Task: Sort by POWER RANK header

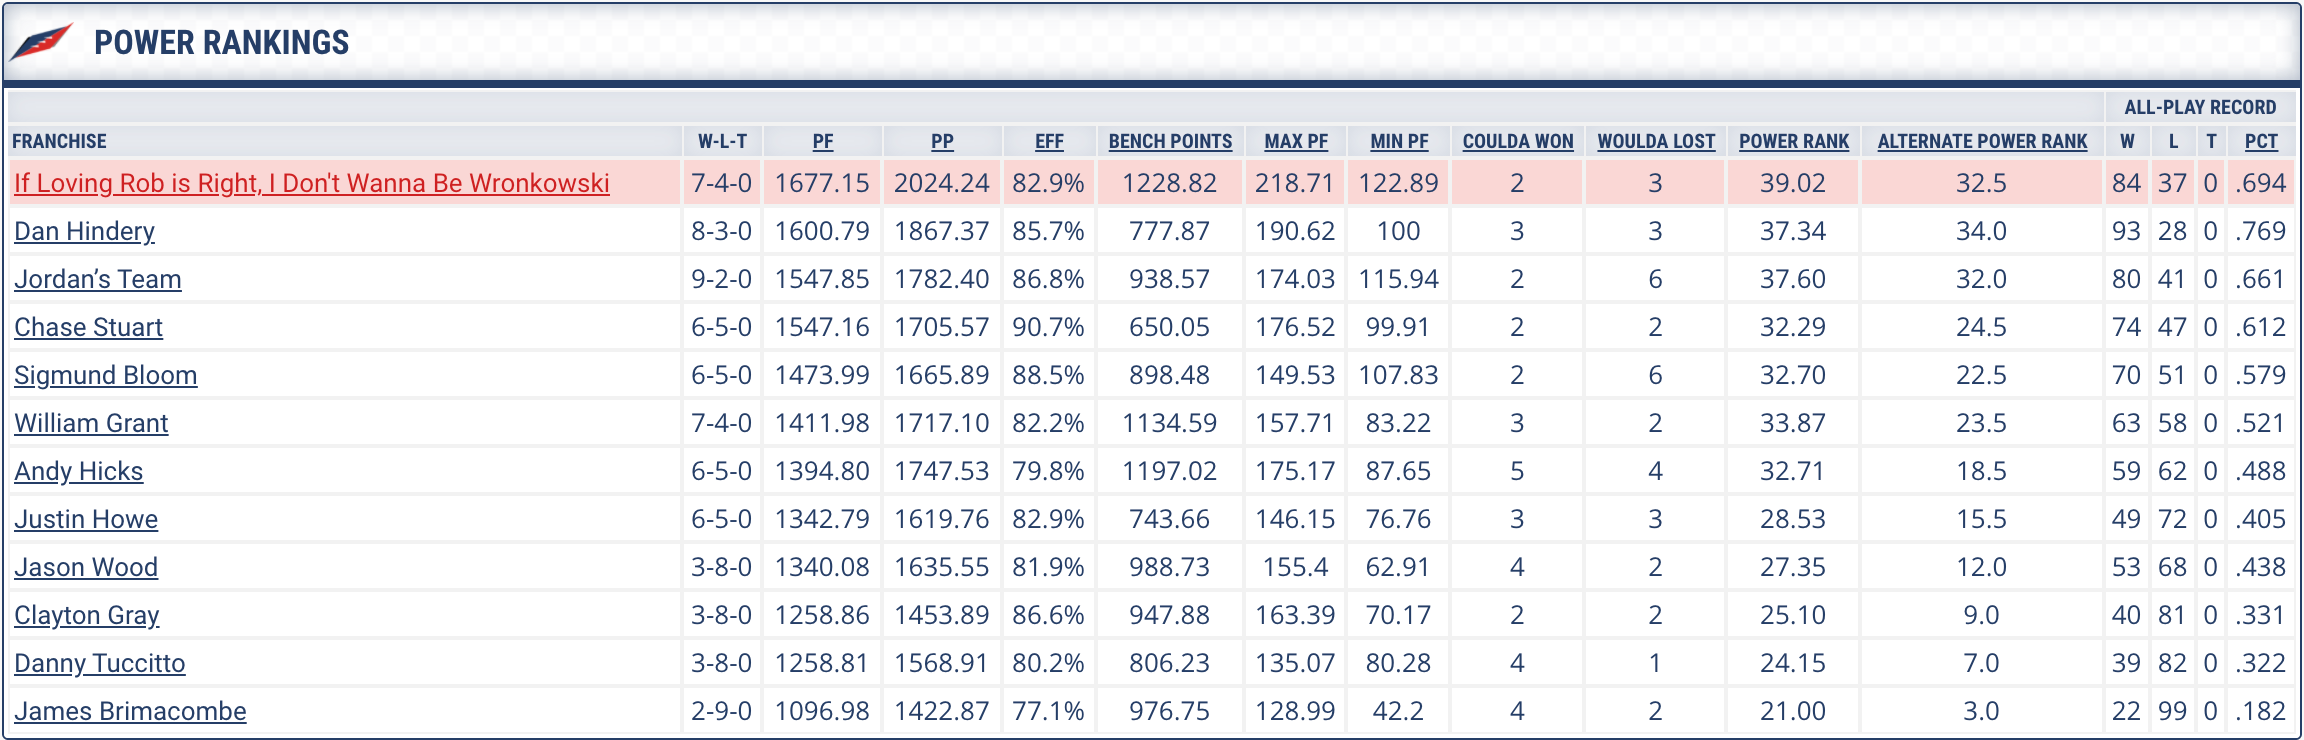Action: (1794, 141)
